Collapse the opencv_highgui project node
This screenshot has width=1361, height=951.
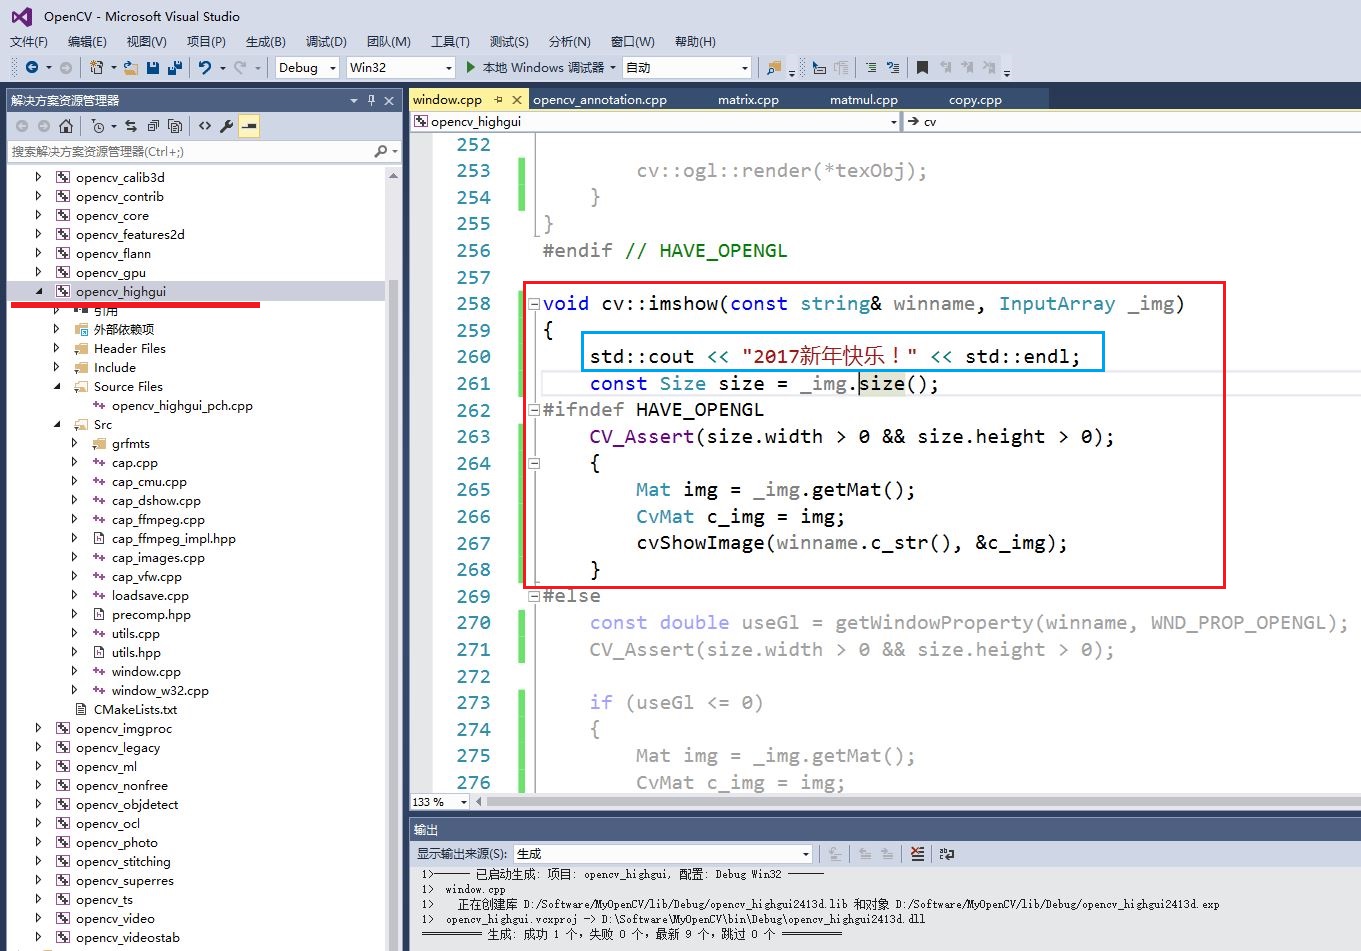coord(39,292)
